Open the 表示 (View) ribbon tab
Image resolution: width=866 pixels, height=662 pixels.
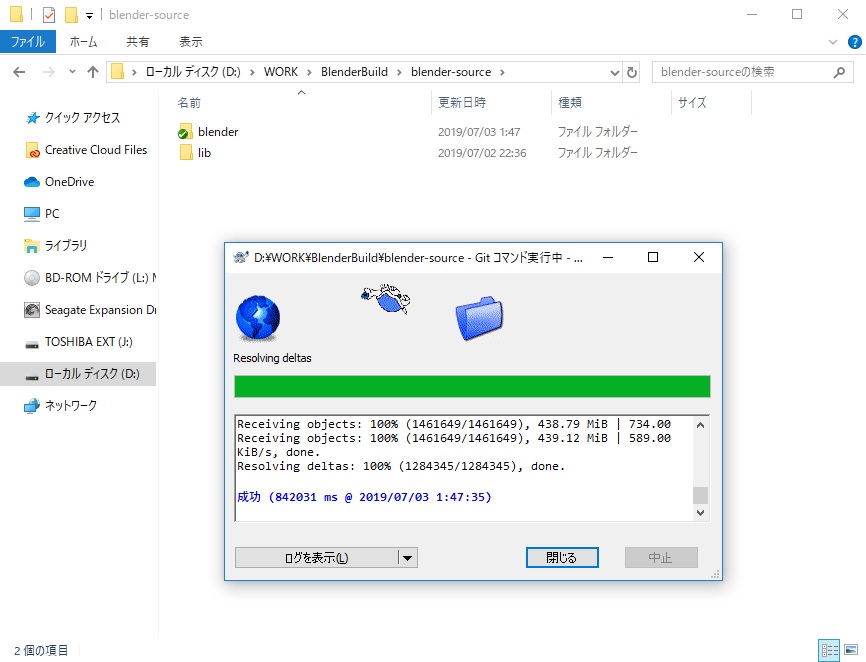tap(191, 42)
